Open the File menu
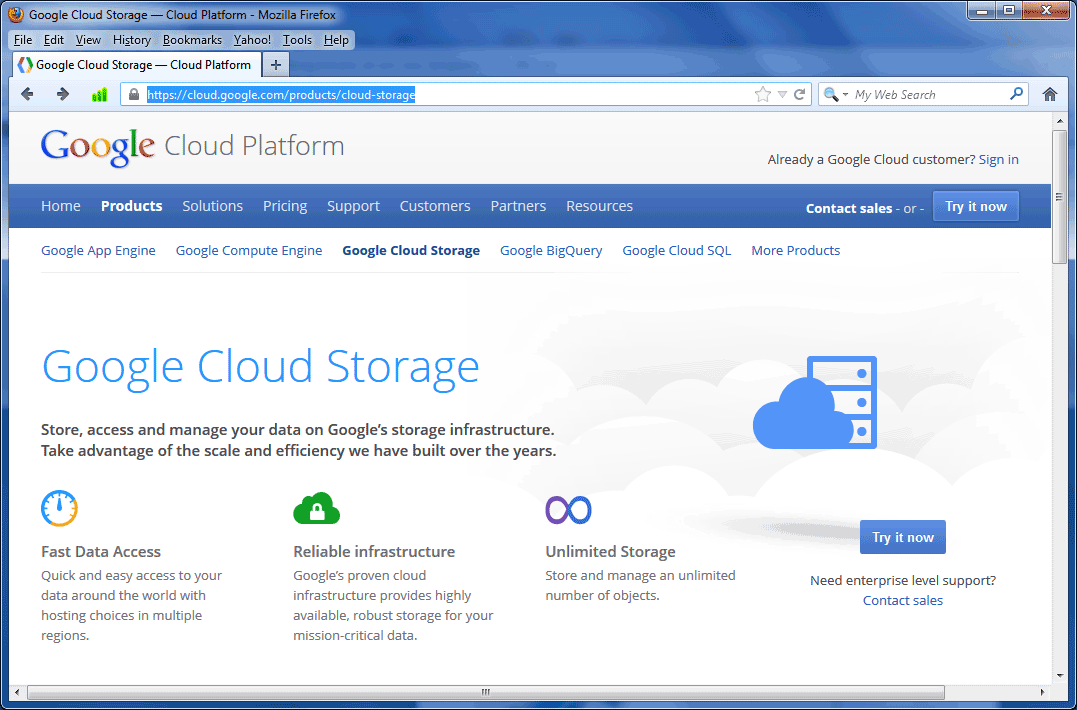Image resolution: width=1077 pixels, height=710 pixels. point(23,40)
